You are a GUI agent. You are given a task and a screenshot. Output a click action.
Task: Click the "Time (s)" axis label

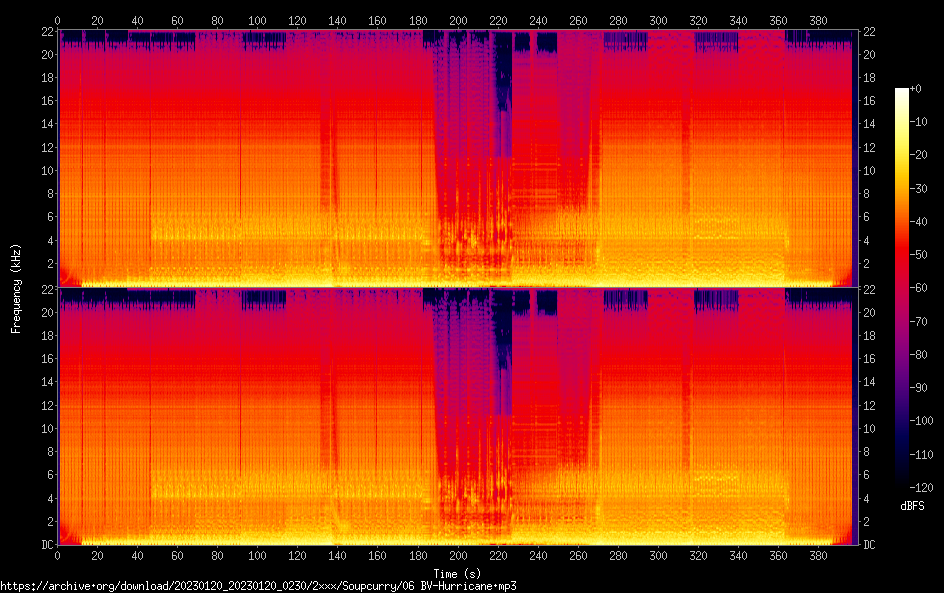[x=458, y=573]
